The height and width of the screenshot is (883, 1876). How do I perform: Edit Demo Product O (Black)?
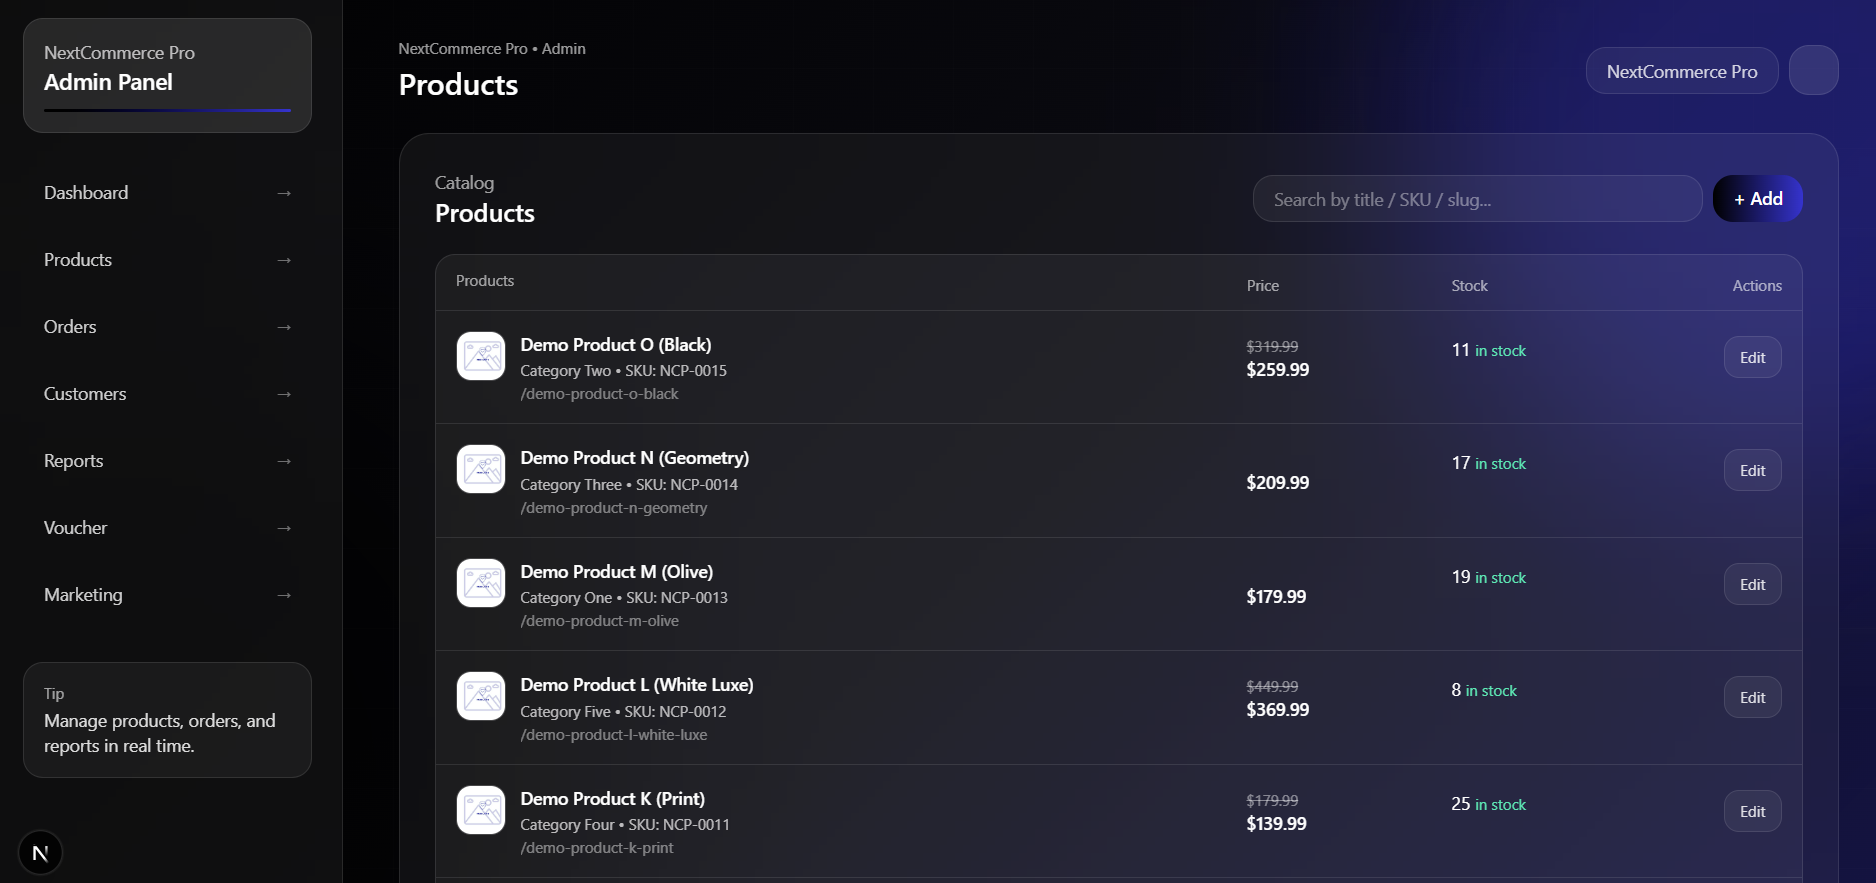[1751, 357]
